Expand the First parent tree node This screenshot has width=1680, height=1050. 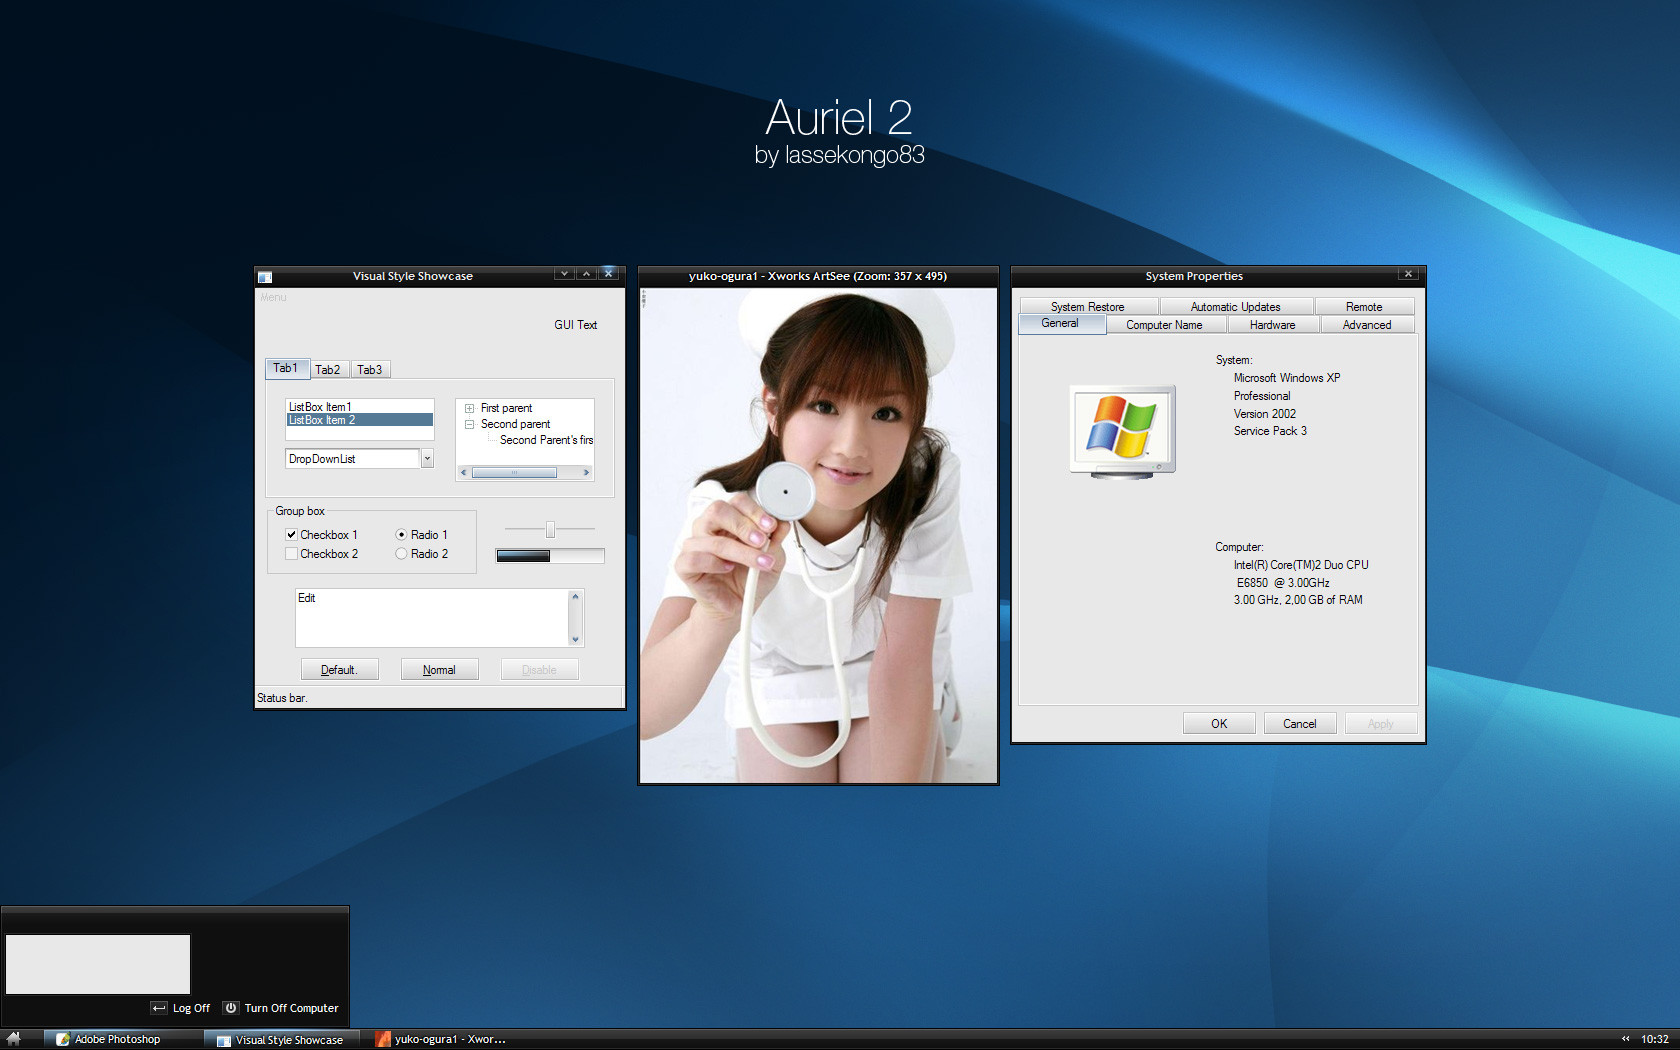click(469, 408)
